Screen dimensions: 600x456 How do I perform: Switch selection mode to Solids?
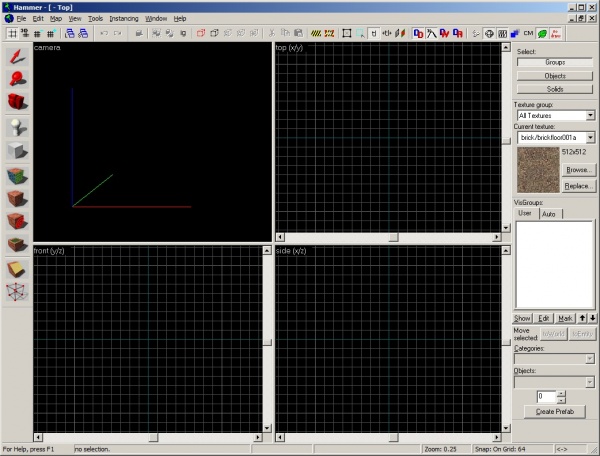[554, 89]
